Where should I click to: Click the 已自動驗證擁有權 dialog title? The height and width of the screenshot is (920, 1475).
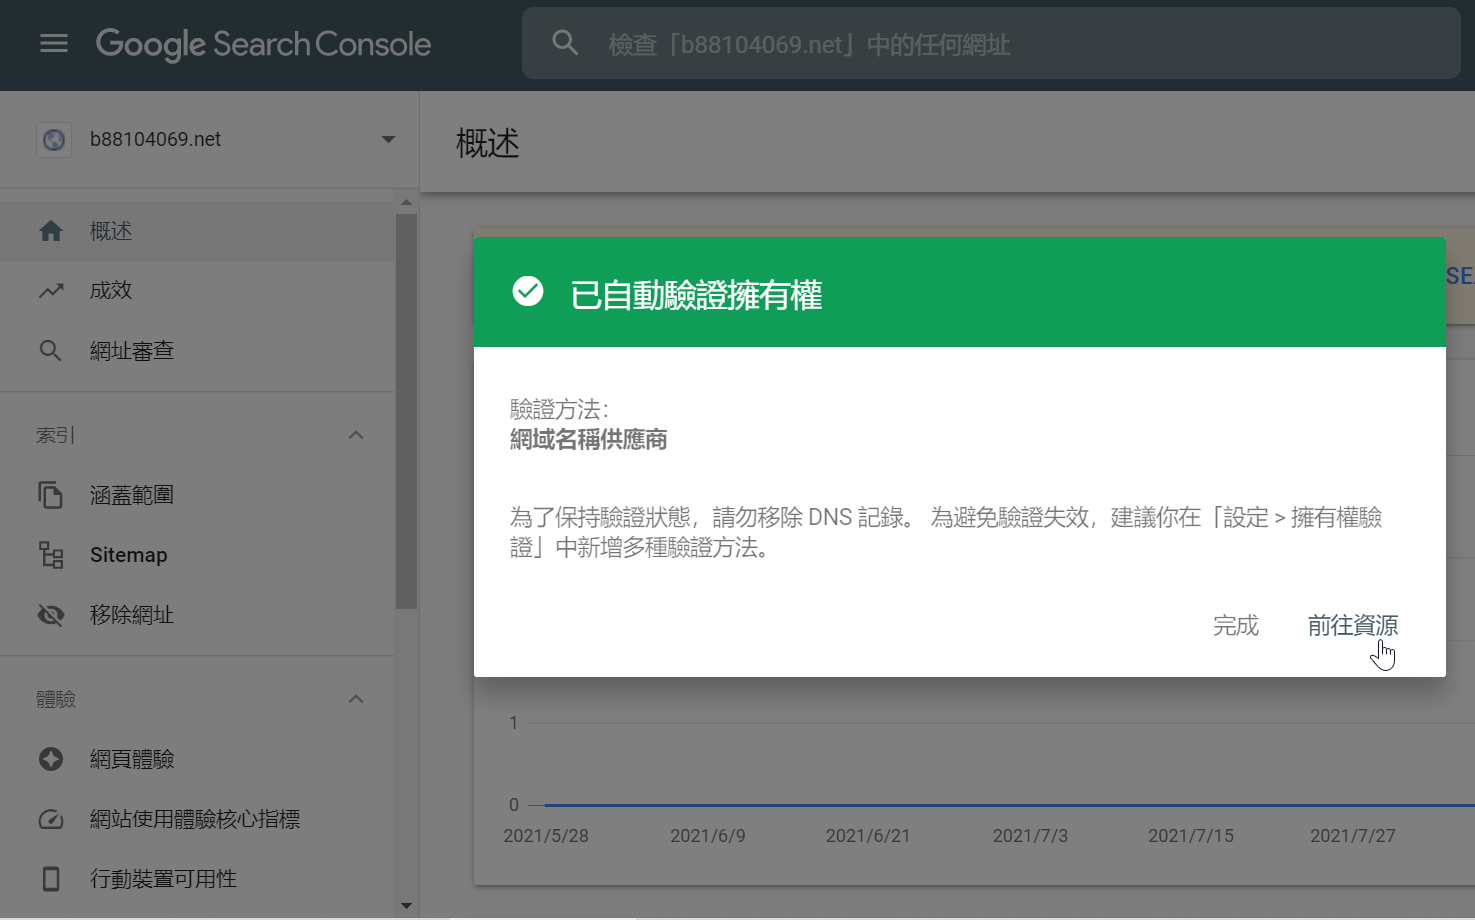pyautogui.click(x=697, y=295)
